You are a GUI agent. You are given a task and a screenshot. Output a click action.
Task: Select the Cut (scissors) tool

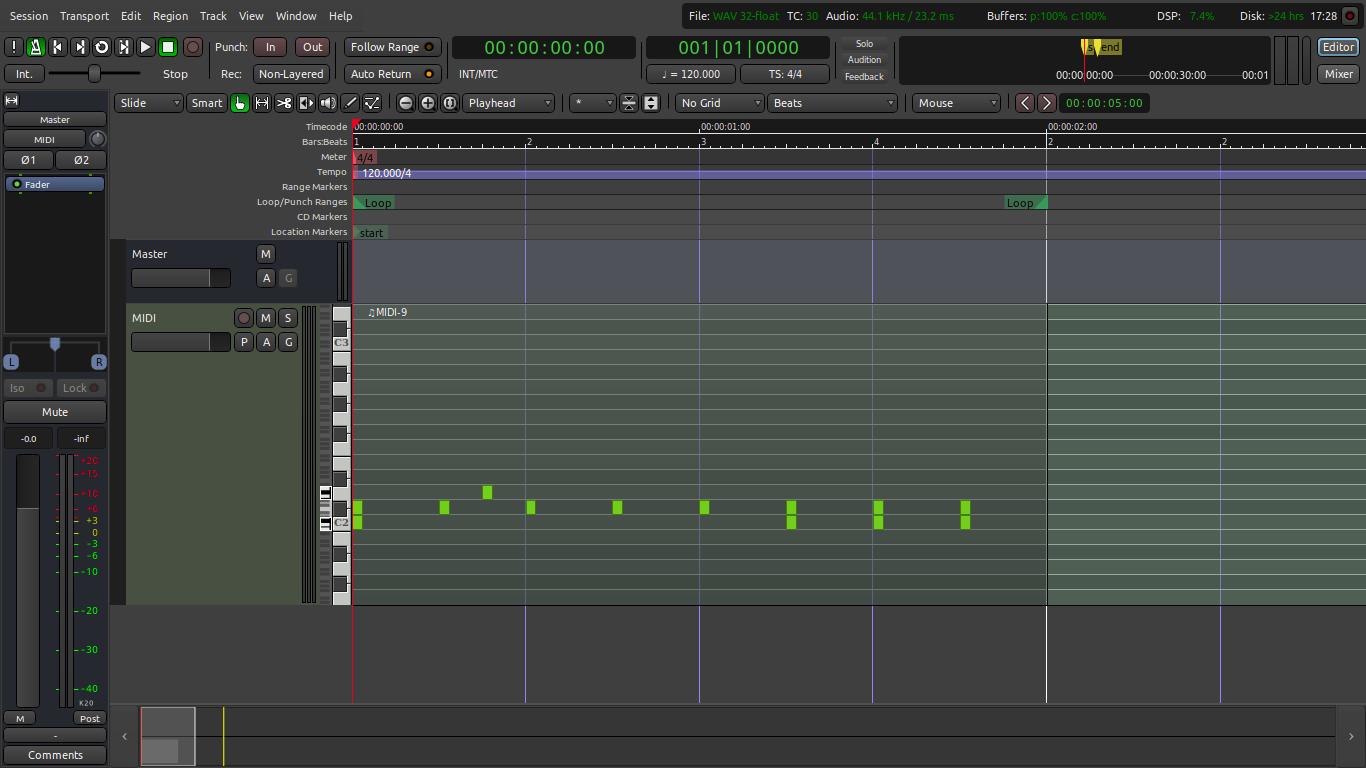(x=284, y=103)
